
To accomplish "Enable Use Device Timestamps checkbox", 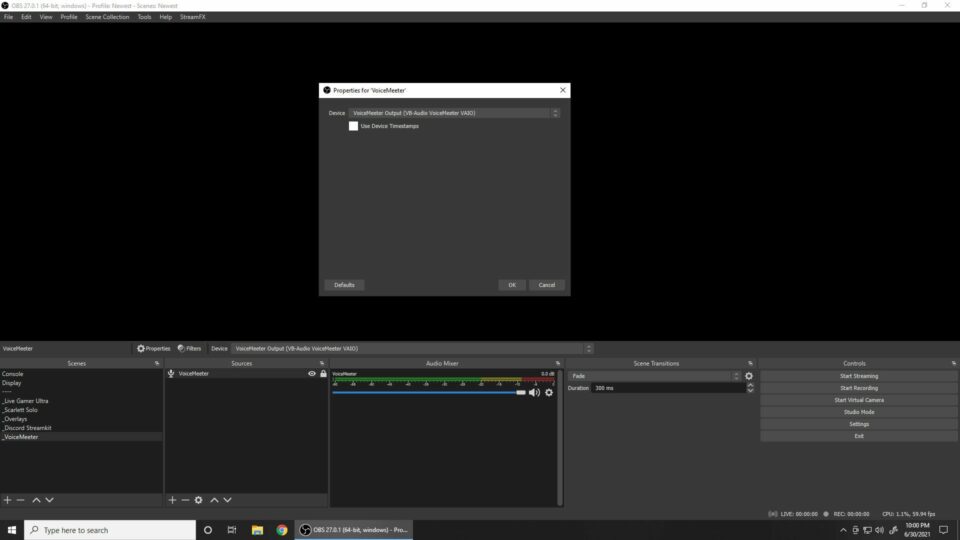I will pos(353,126).
